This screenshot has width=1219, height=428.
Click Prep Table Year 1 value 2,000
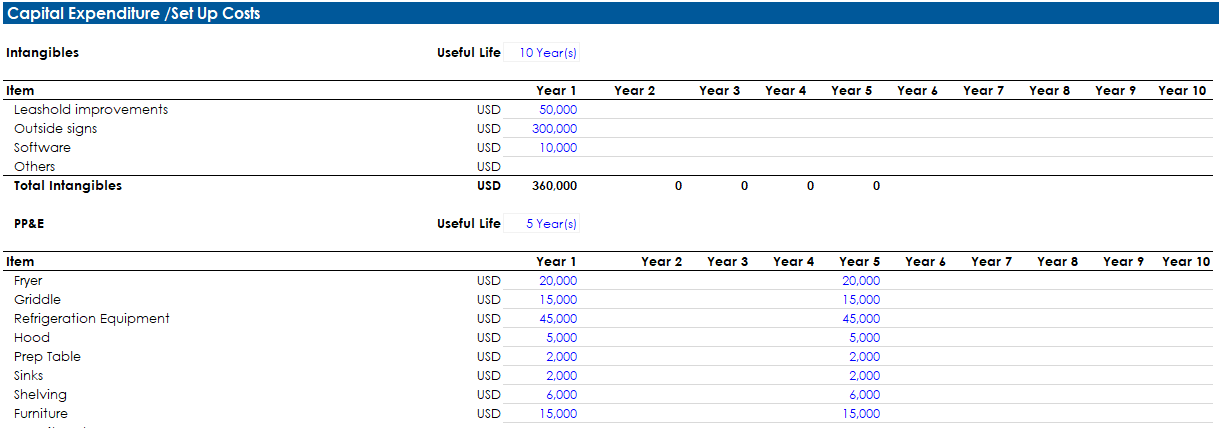(x=561, y=357)
